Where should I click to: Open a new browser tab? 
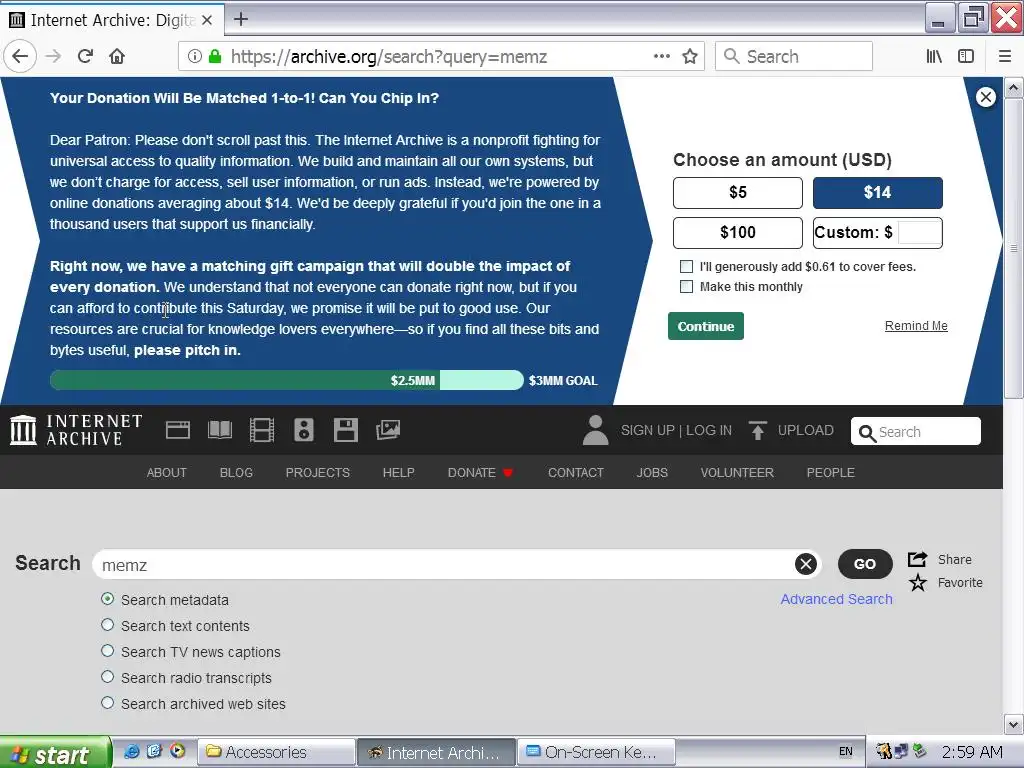point(241,19)
